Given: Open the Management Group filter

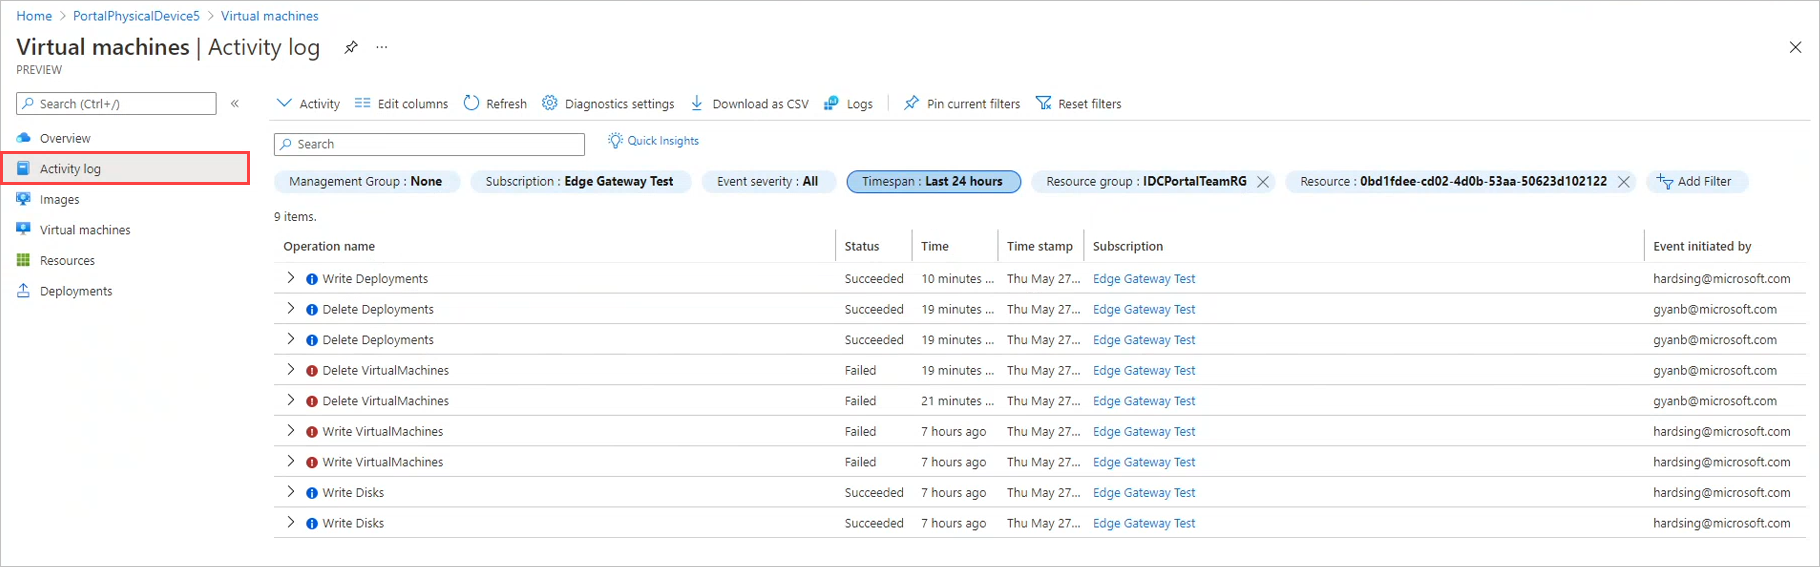Looking at the screenshot, I should point(366,181).
